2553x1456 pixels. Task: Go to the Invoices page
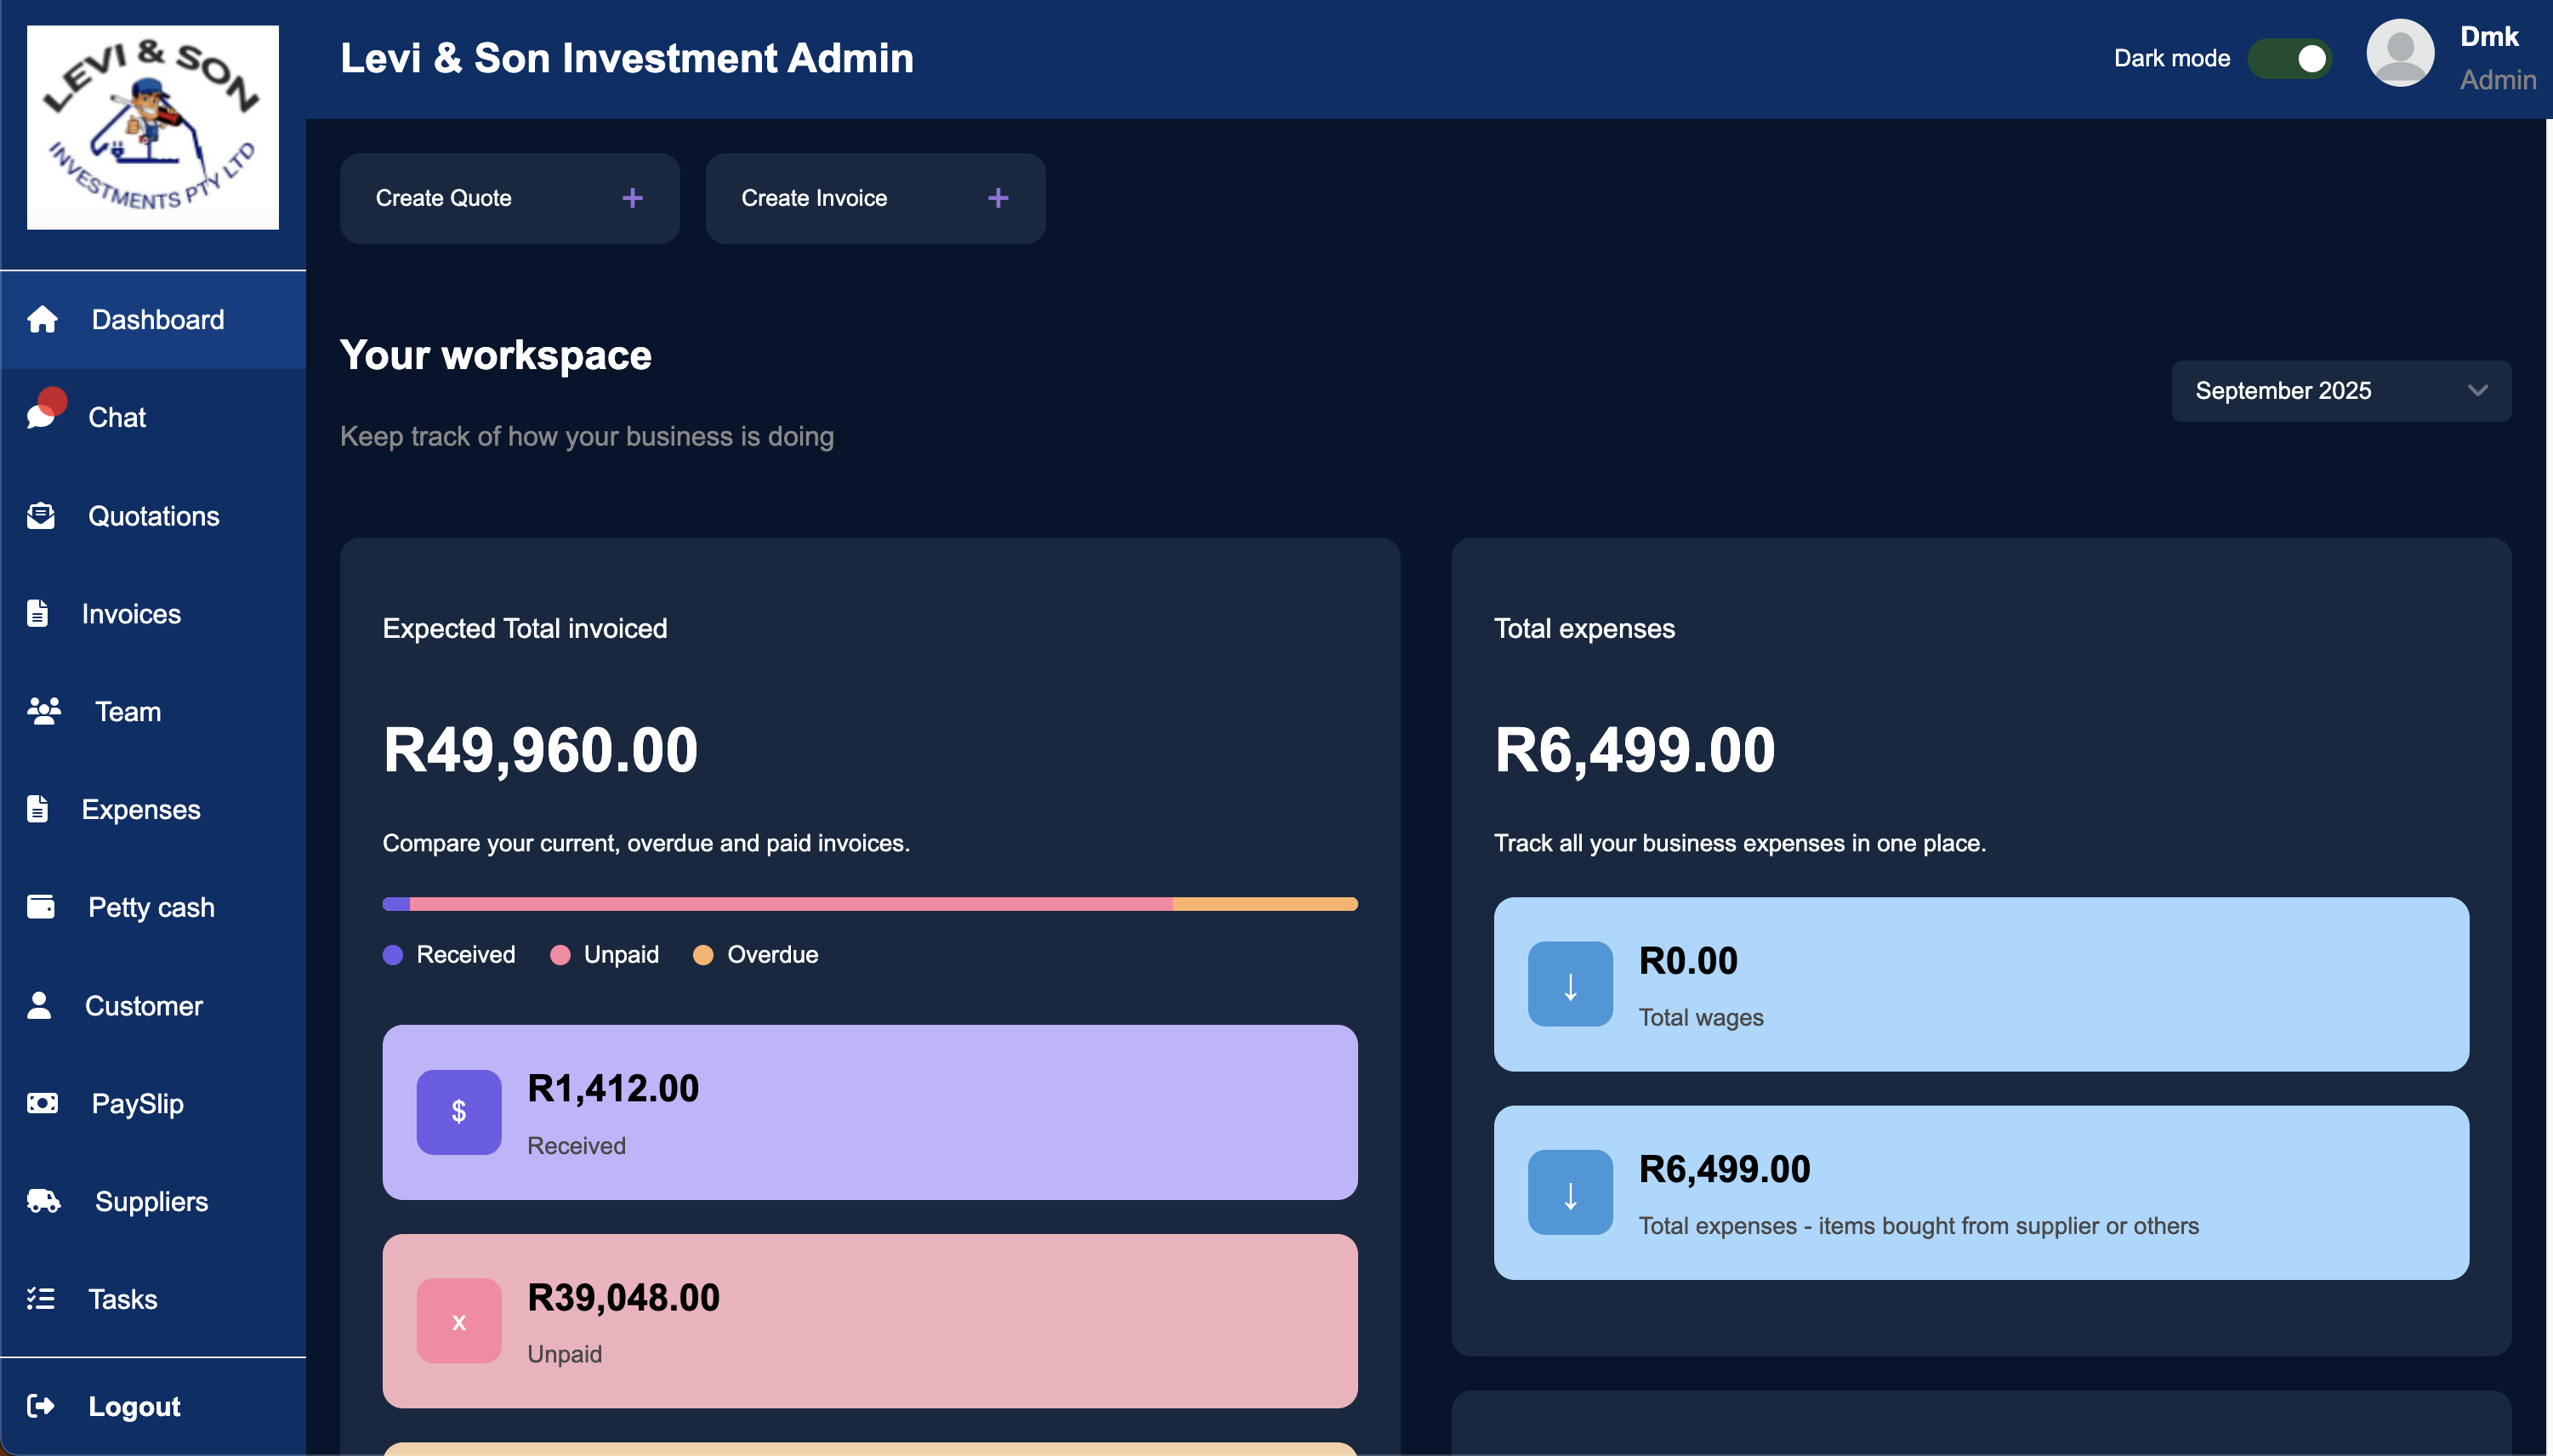coord(131,614)
